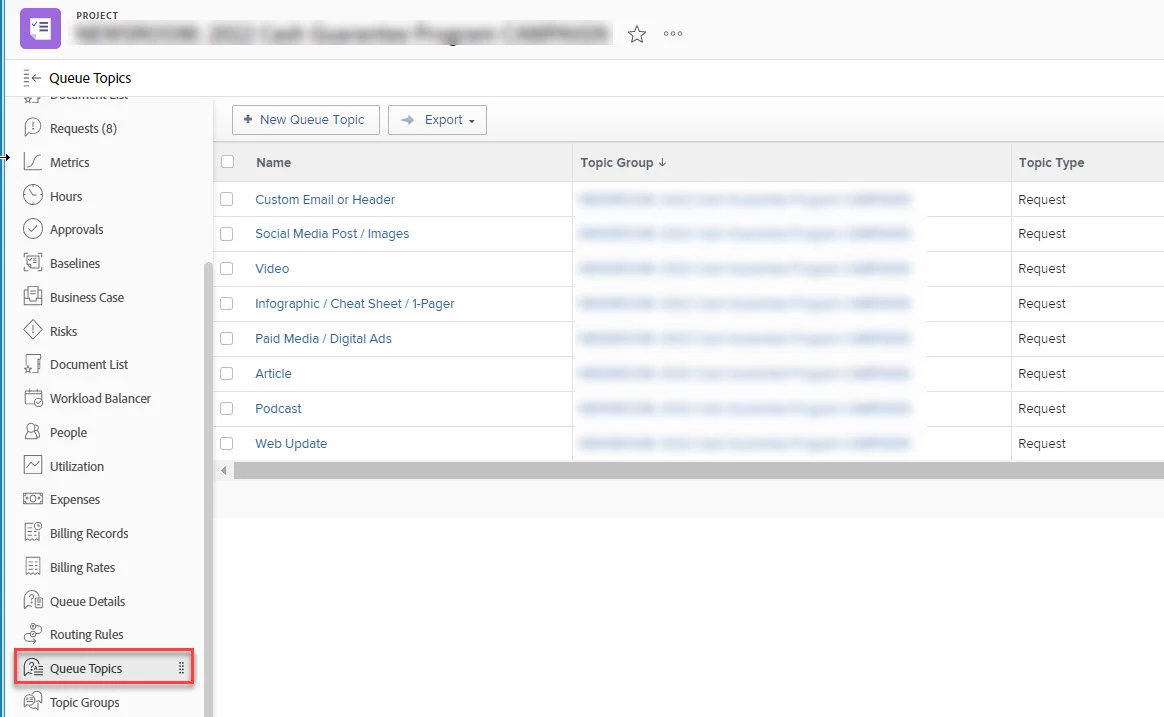Click the Utilization graph icon
The height and width of the screenshot is (717, 1164).
pos(33,465)
